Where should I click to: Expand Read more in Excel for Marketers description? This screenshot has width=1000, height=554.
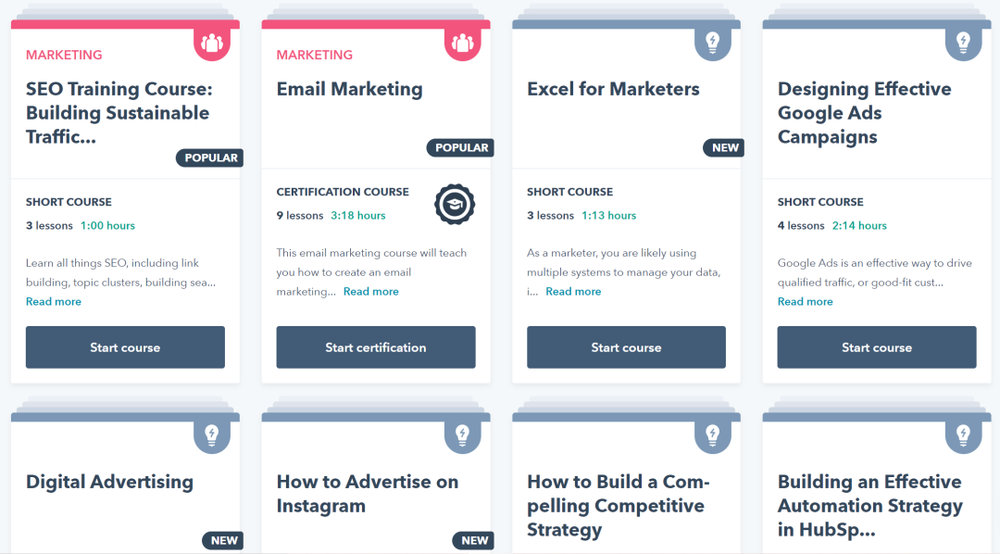[573, 291]
